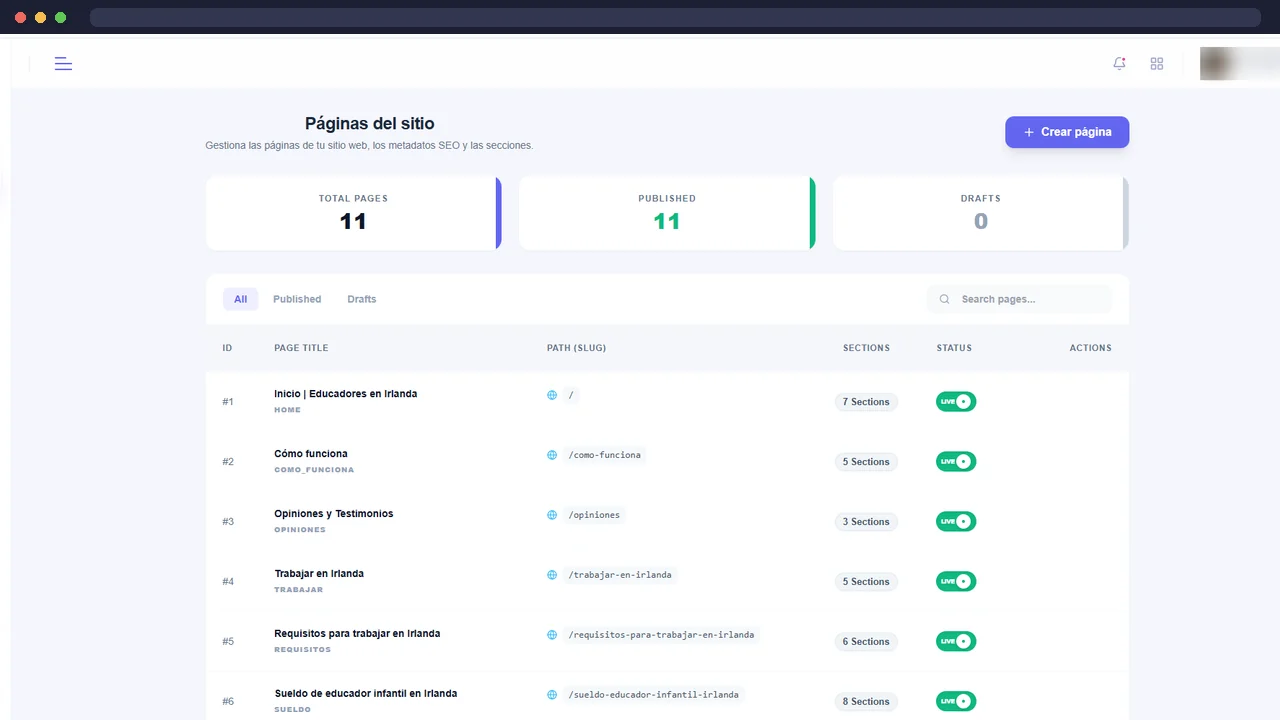This screenshot has width=1280, height=720.
Task: Focus the Search pages field
Action: pos(1019,299)
